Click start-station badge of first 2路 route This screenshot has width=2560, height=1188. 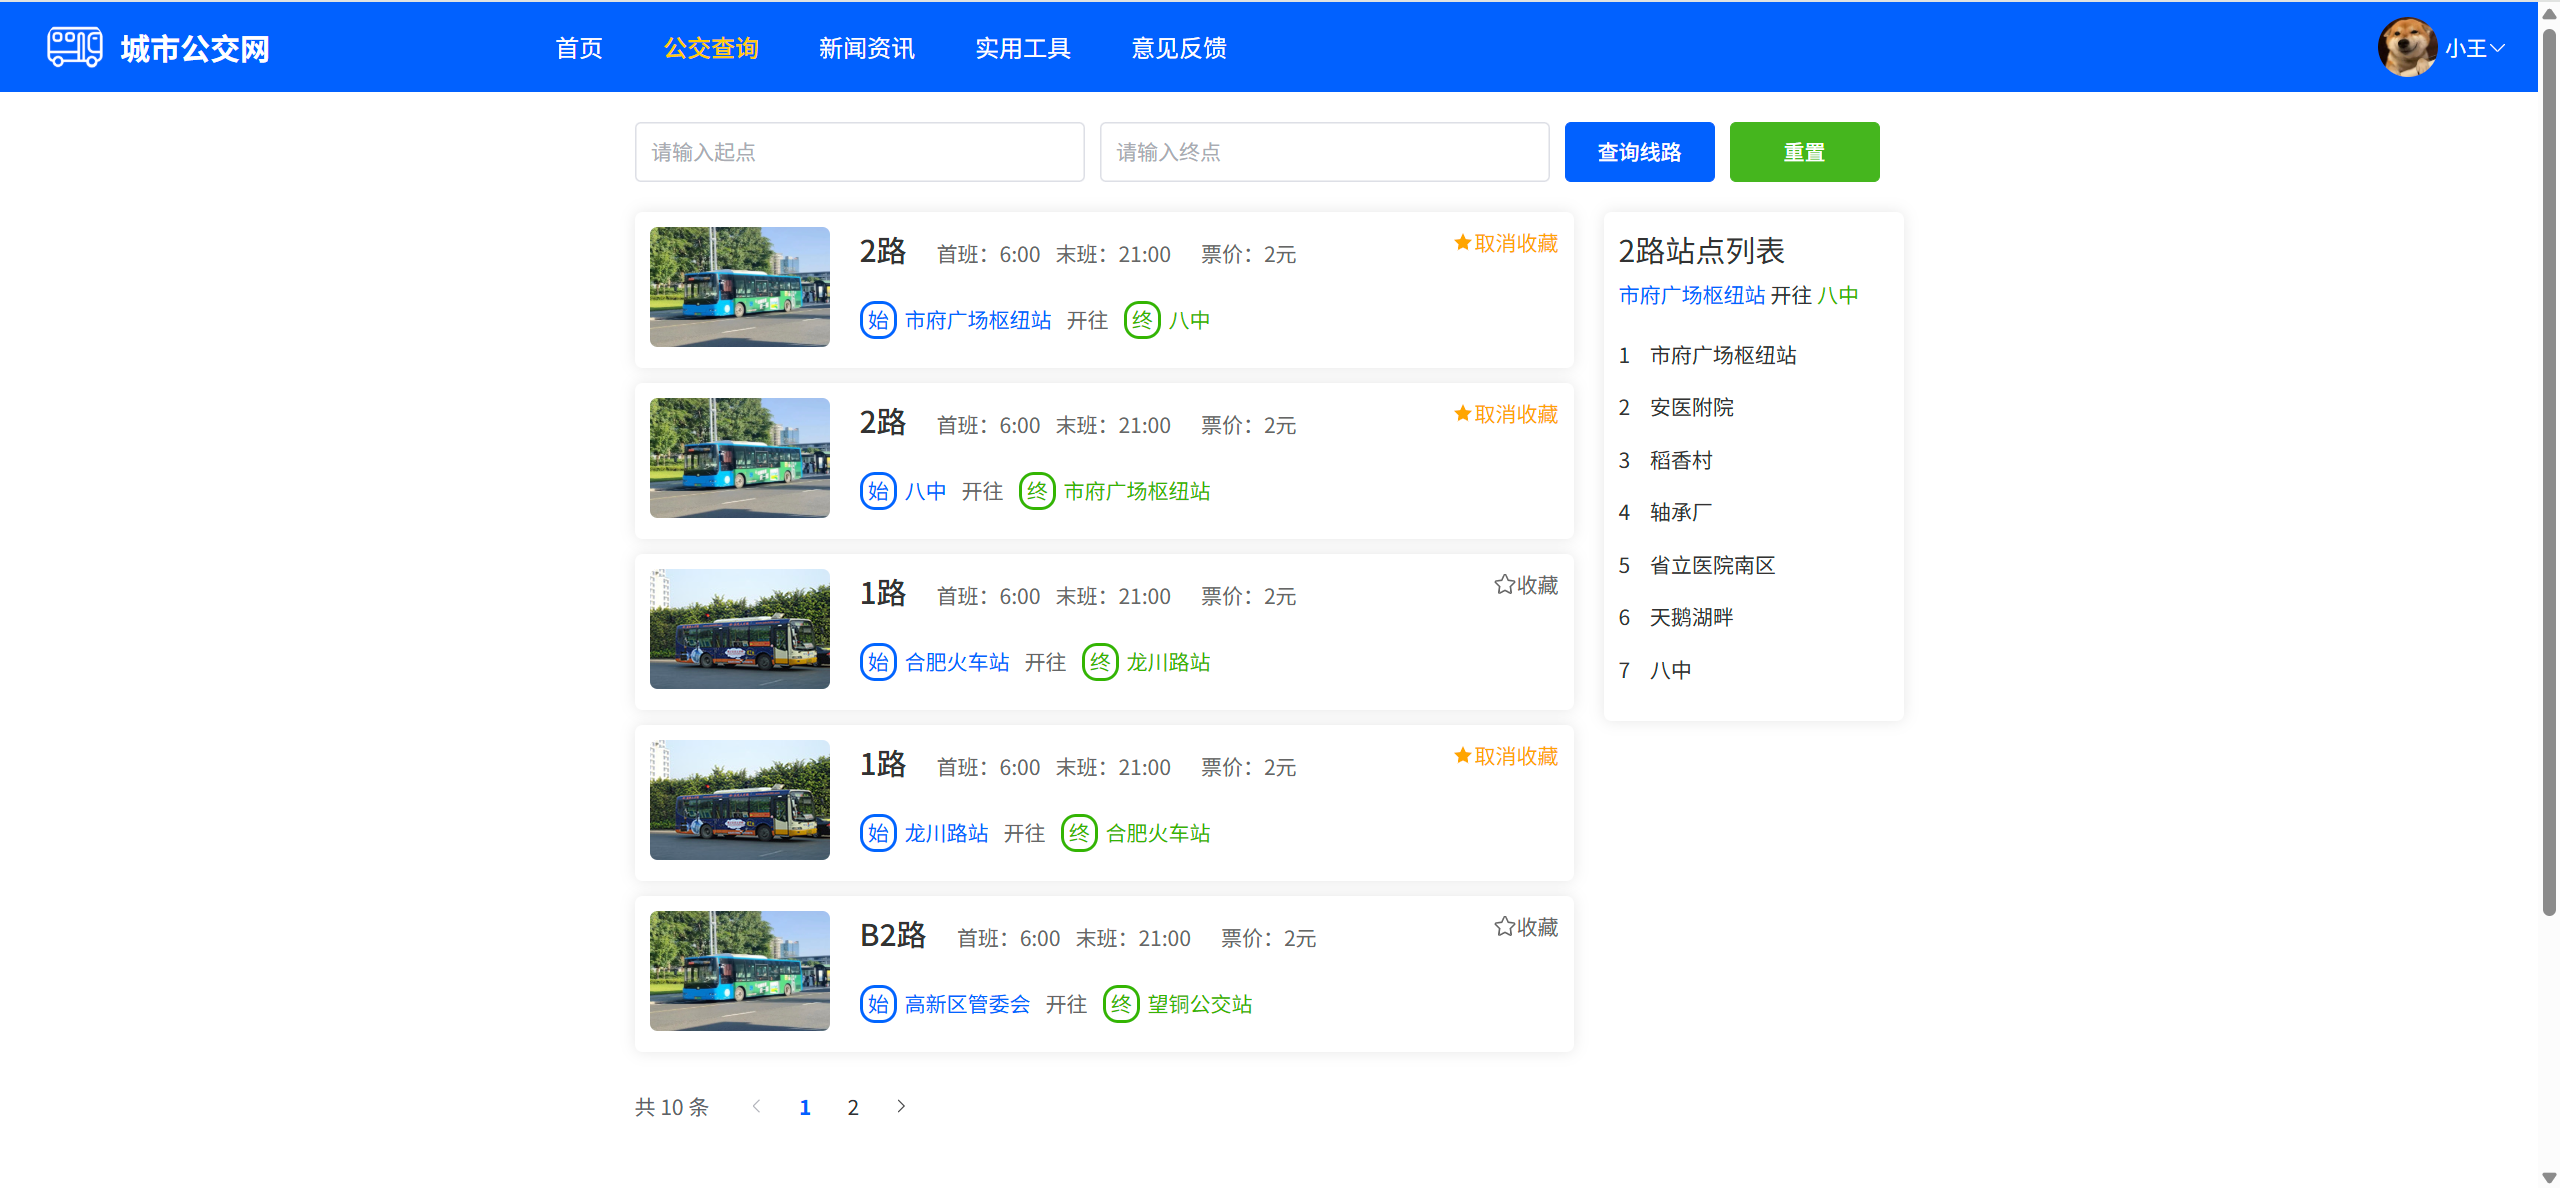tap(877, 320)
